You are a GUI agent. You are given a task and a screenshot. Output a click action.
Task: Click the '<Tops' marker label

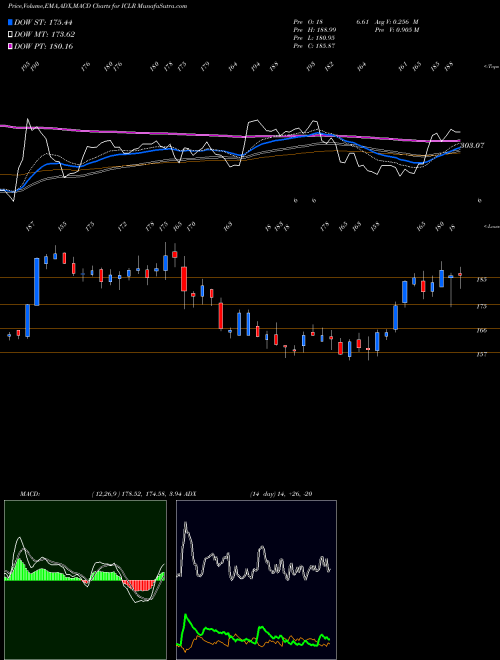click(x=491, y=67)
